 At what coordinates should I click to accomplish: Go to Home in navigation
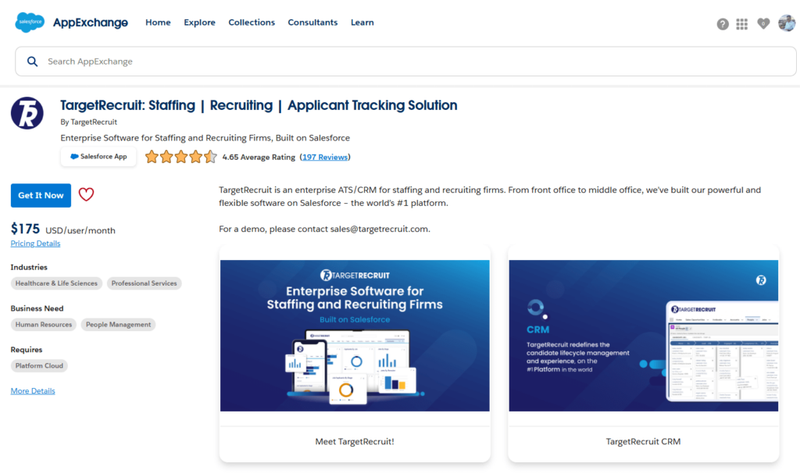coord(158,22)
